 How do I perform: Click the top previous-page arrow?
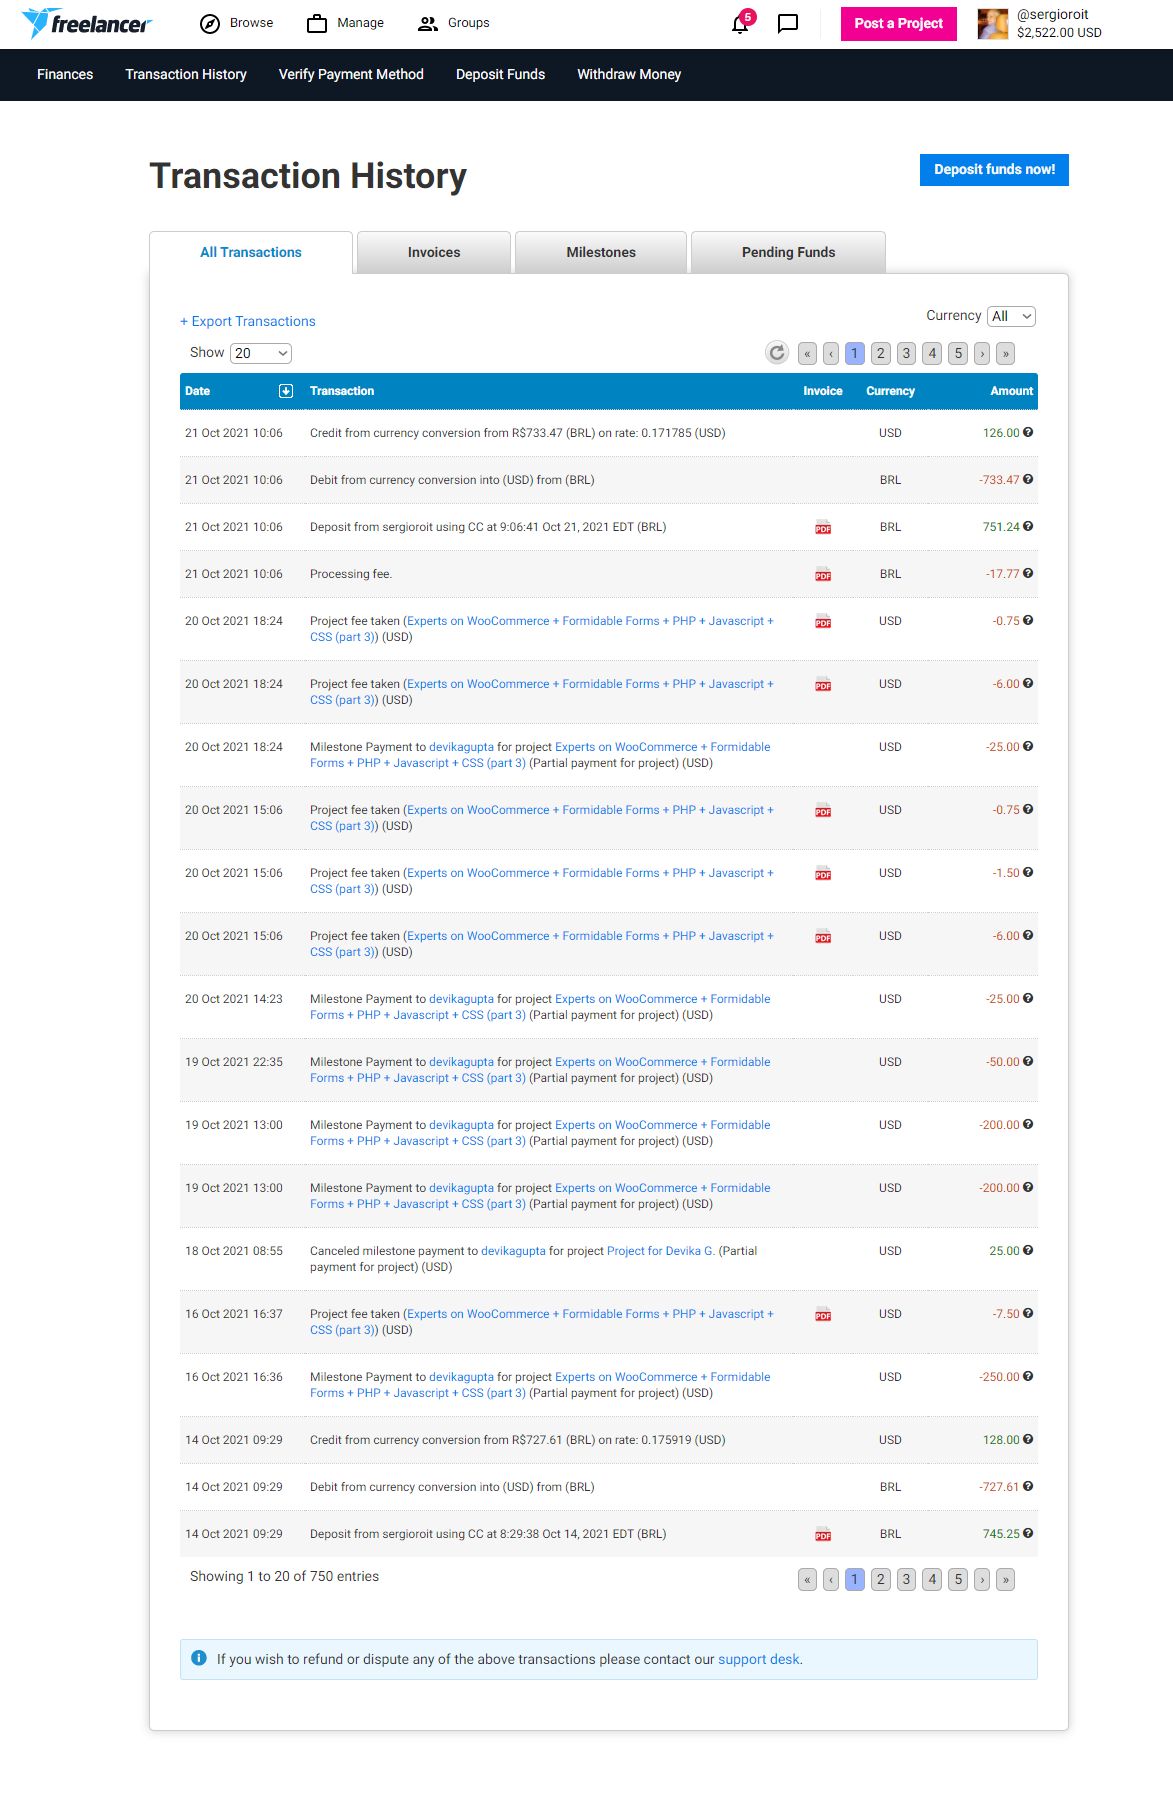click(x=830, y=353)
